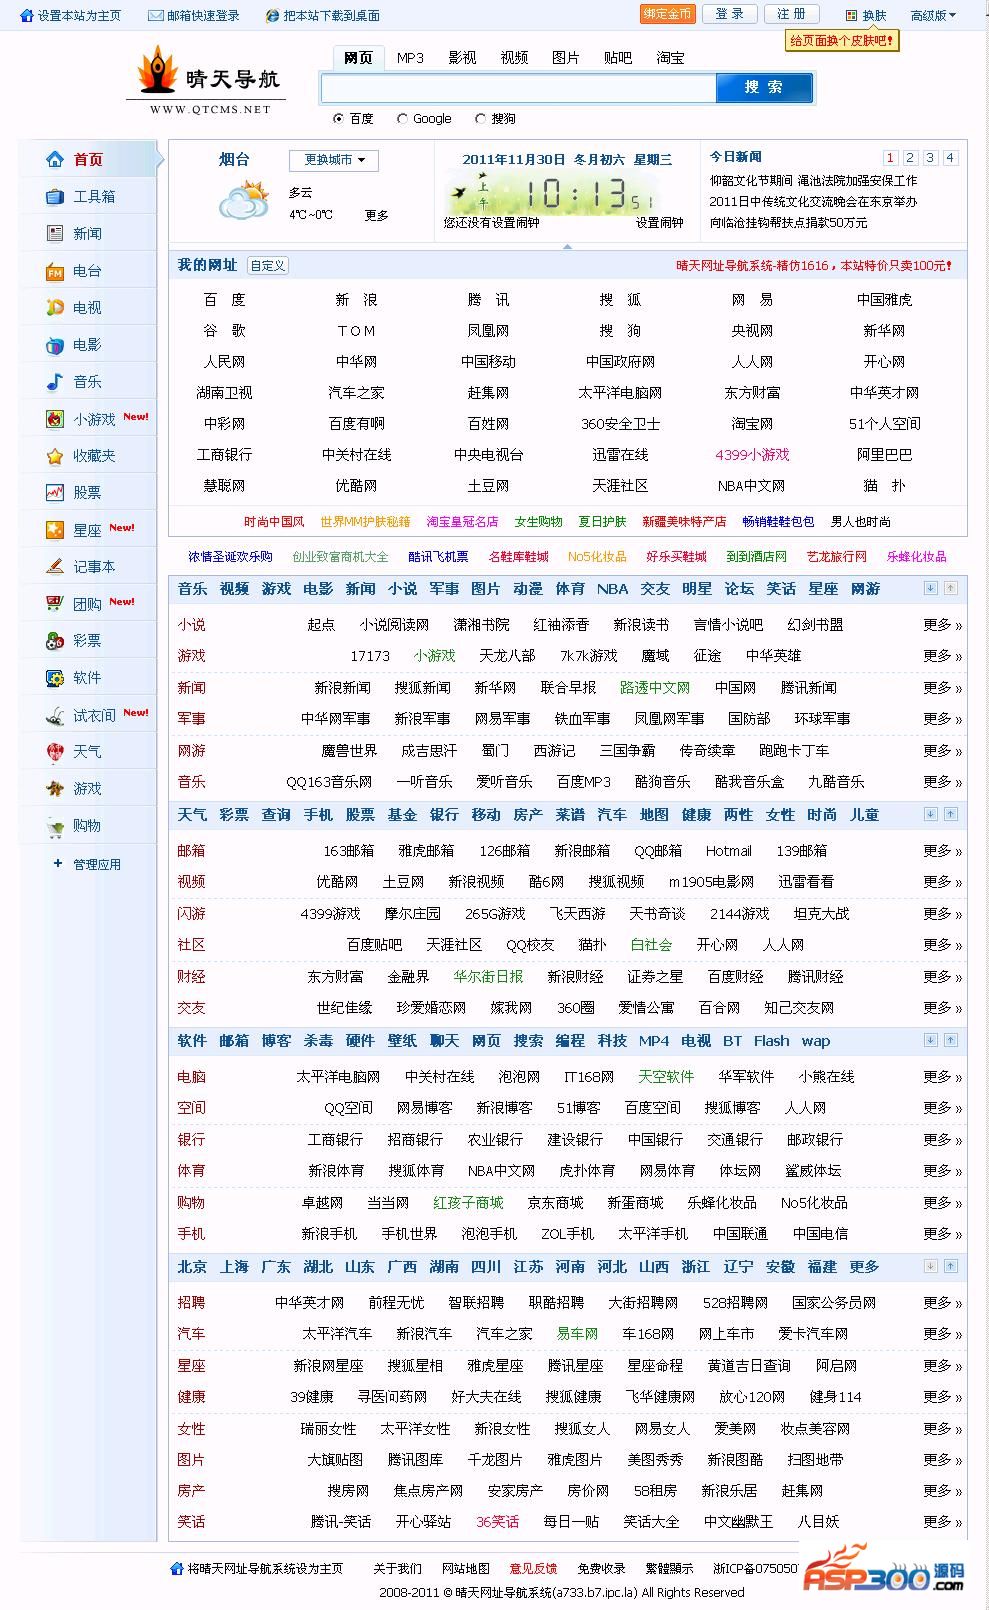Click the 意见反馈 footer link
The width and height of the screenshot is (989, 1610).
(x=533, y=1568)
